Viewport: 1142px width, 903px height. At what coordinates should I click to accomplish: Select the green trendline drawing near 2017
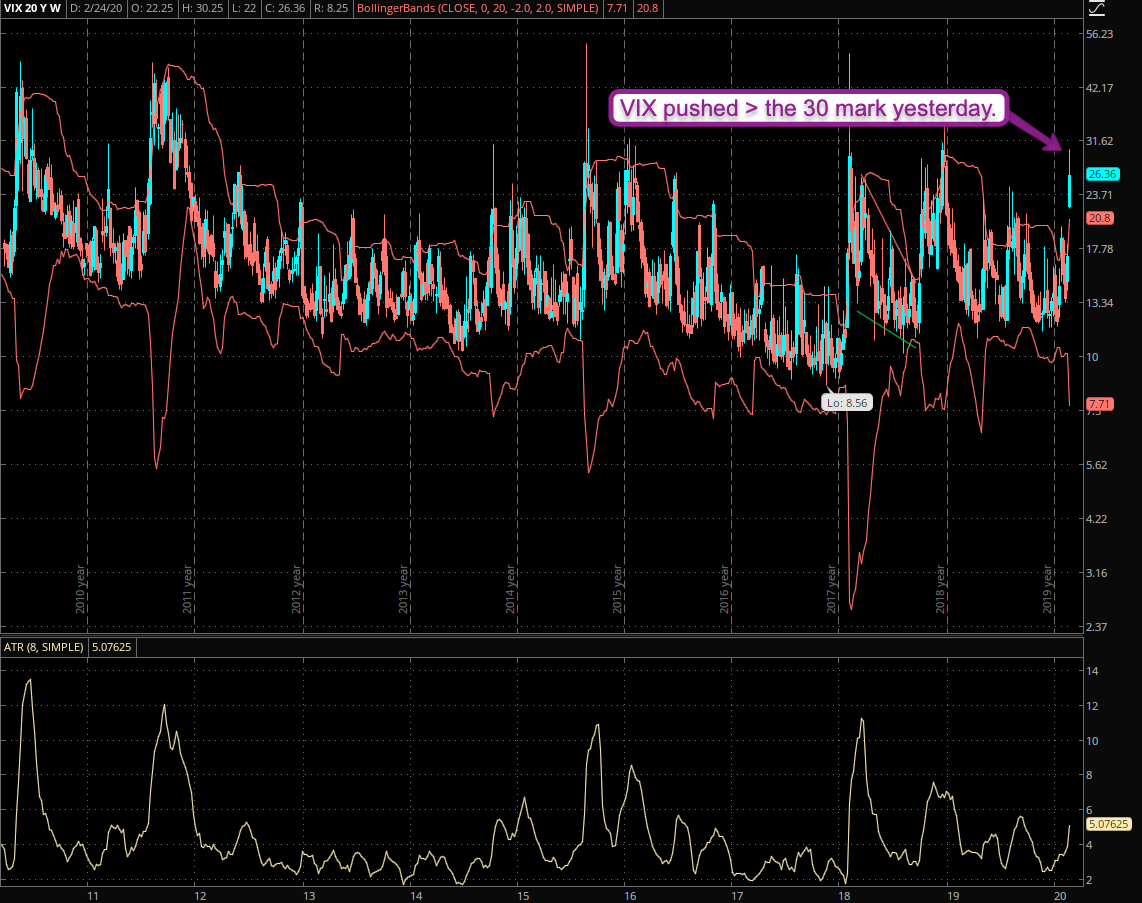pos(886,329)
